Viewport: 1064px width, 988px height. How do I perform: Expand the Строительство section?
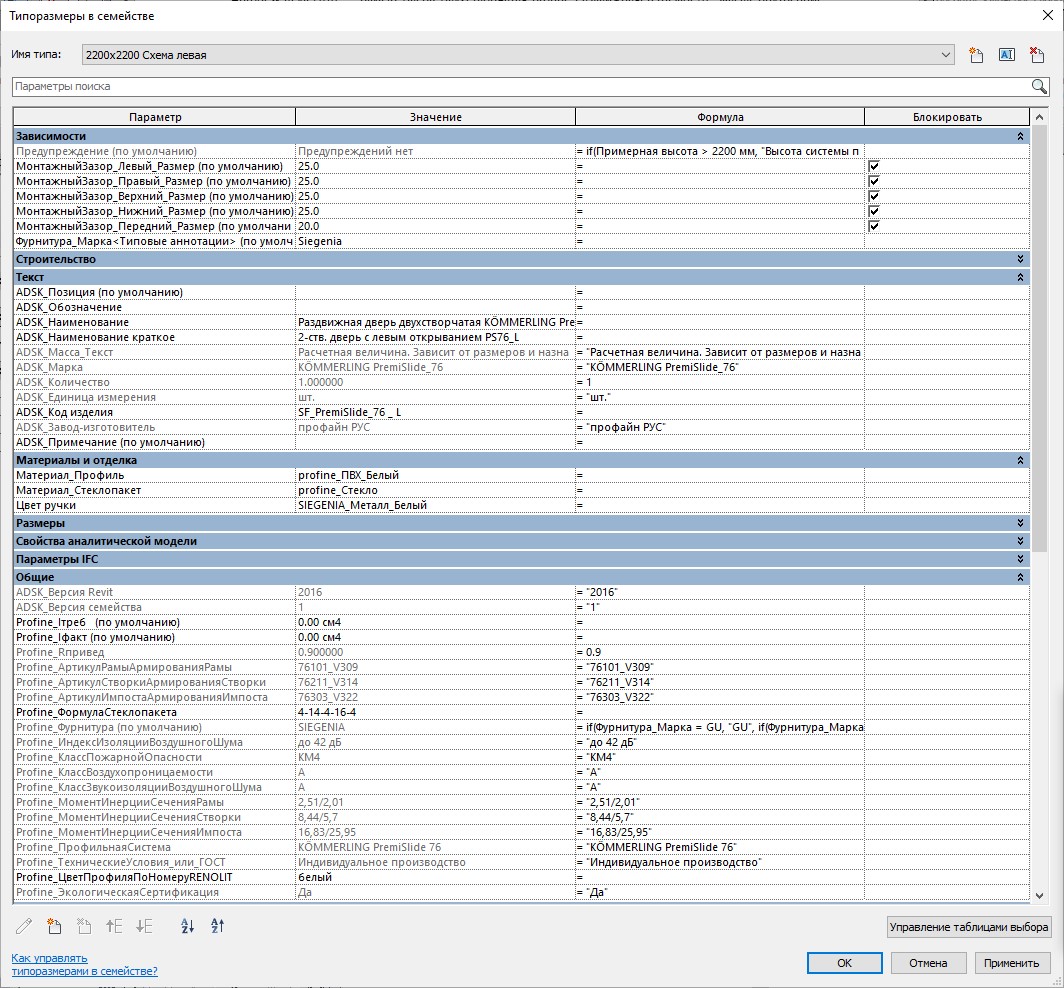tap(1020, 259)
